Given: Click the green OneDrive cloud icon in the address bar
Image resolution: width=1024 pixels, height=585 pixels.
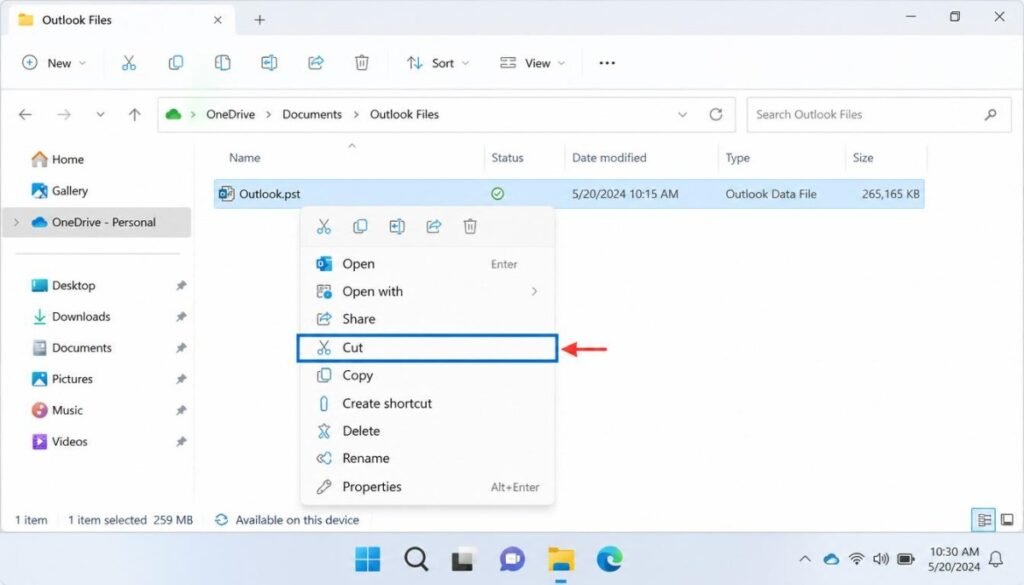Looking at the screenshot, I should (x=173, y=114).
